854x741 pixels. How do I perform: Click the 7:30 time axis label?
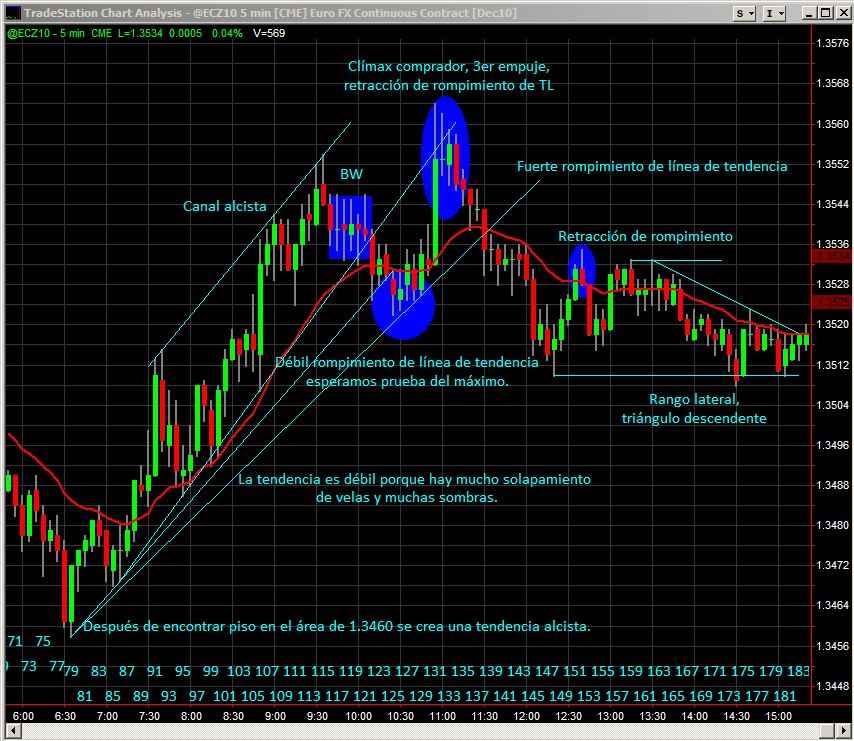[x=149, y=716]
